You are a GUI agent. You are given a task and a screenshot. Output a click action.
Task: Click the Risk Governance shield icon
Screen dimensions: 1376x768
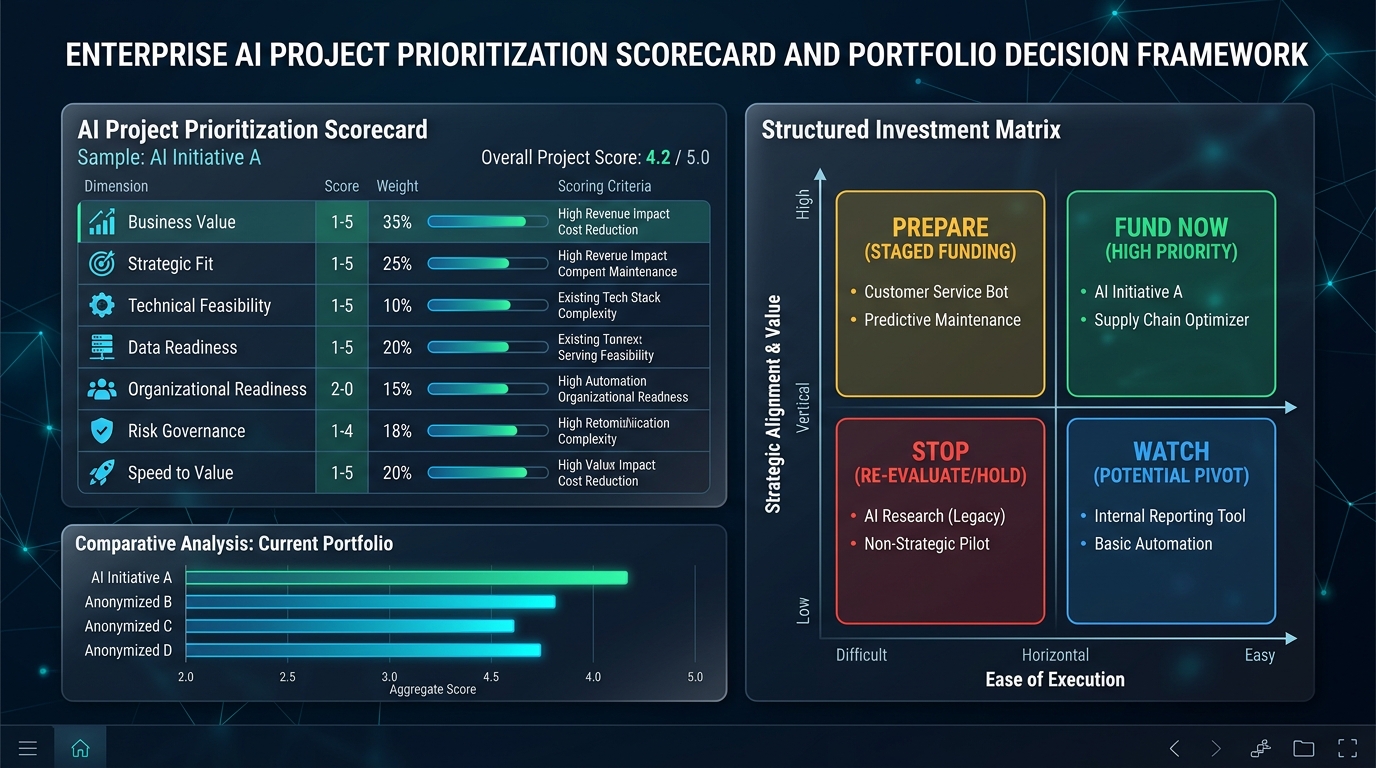pyautogui.click(x=102, y=431)
